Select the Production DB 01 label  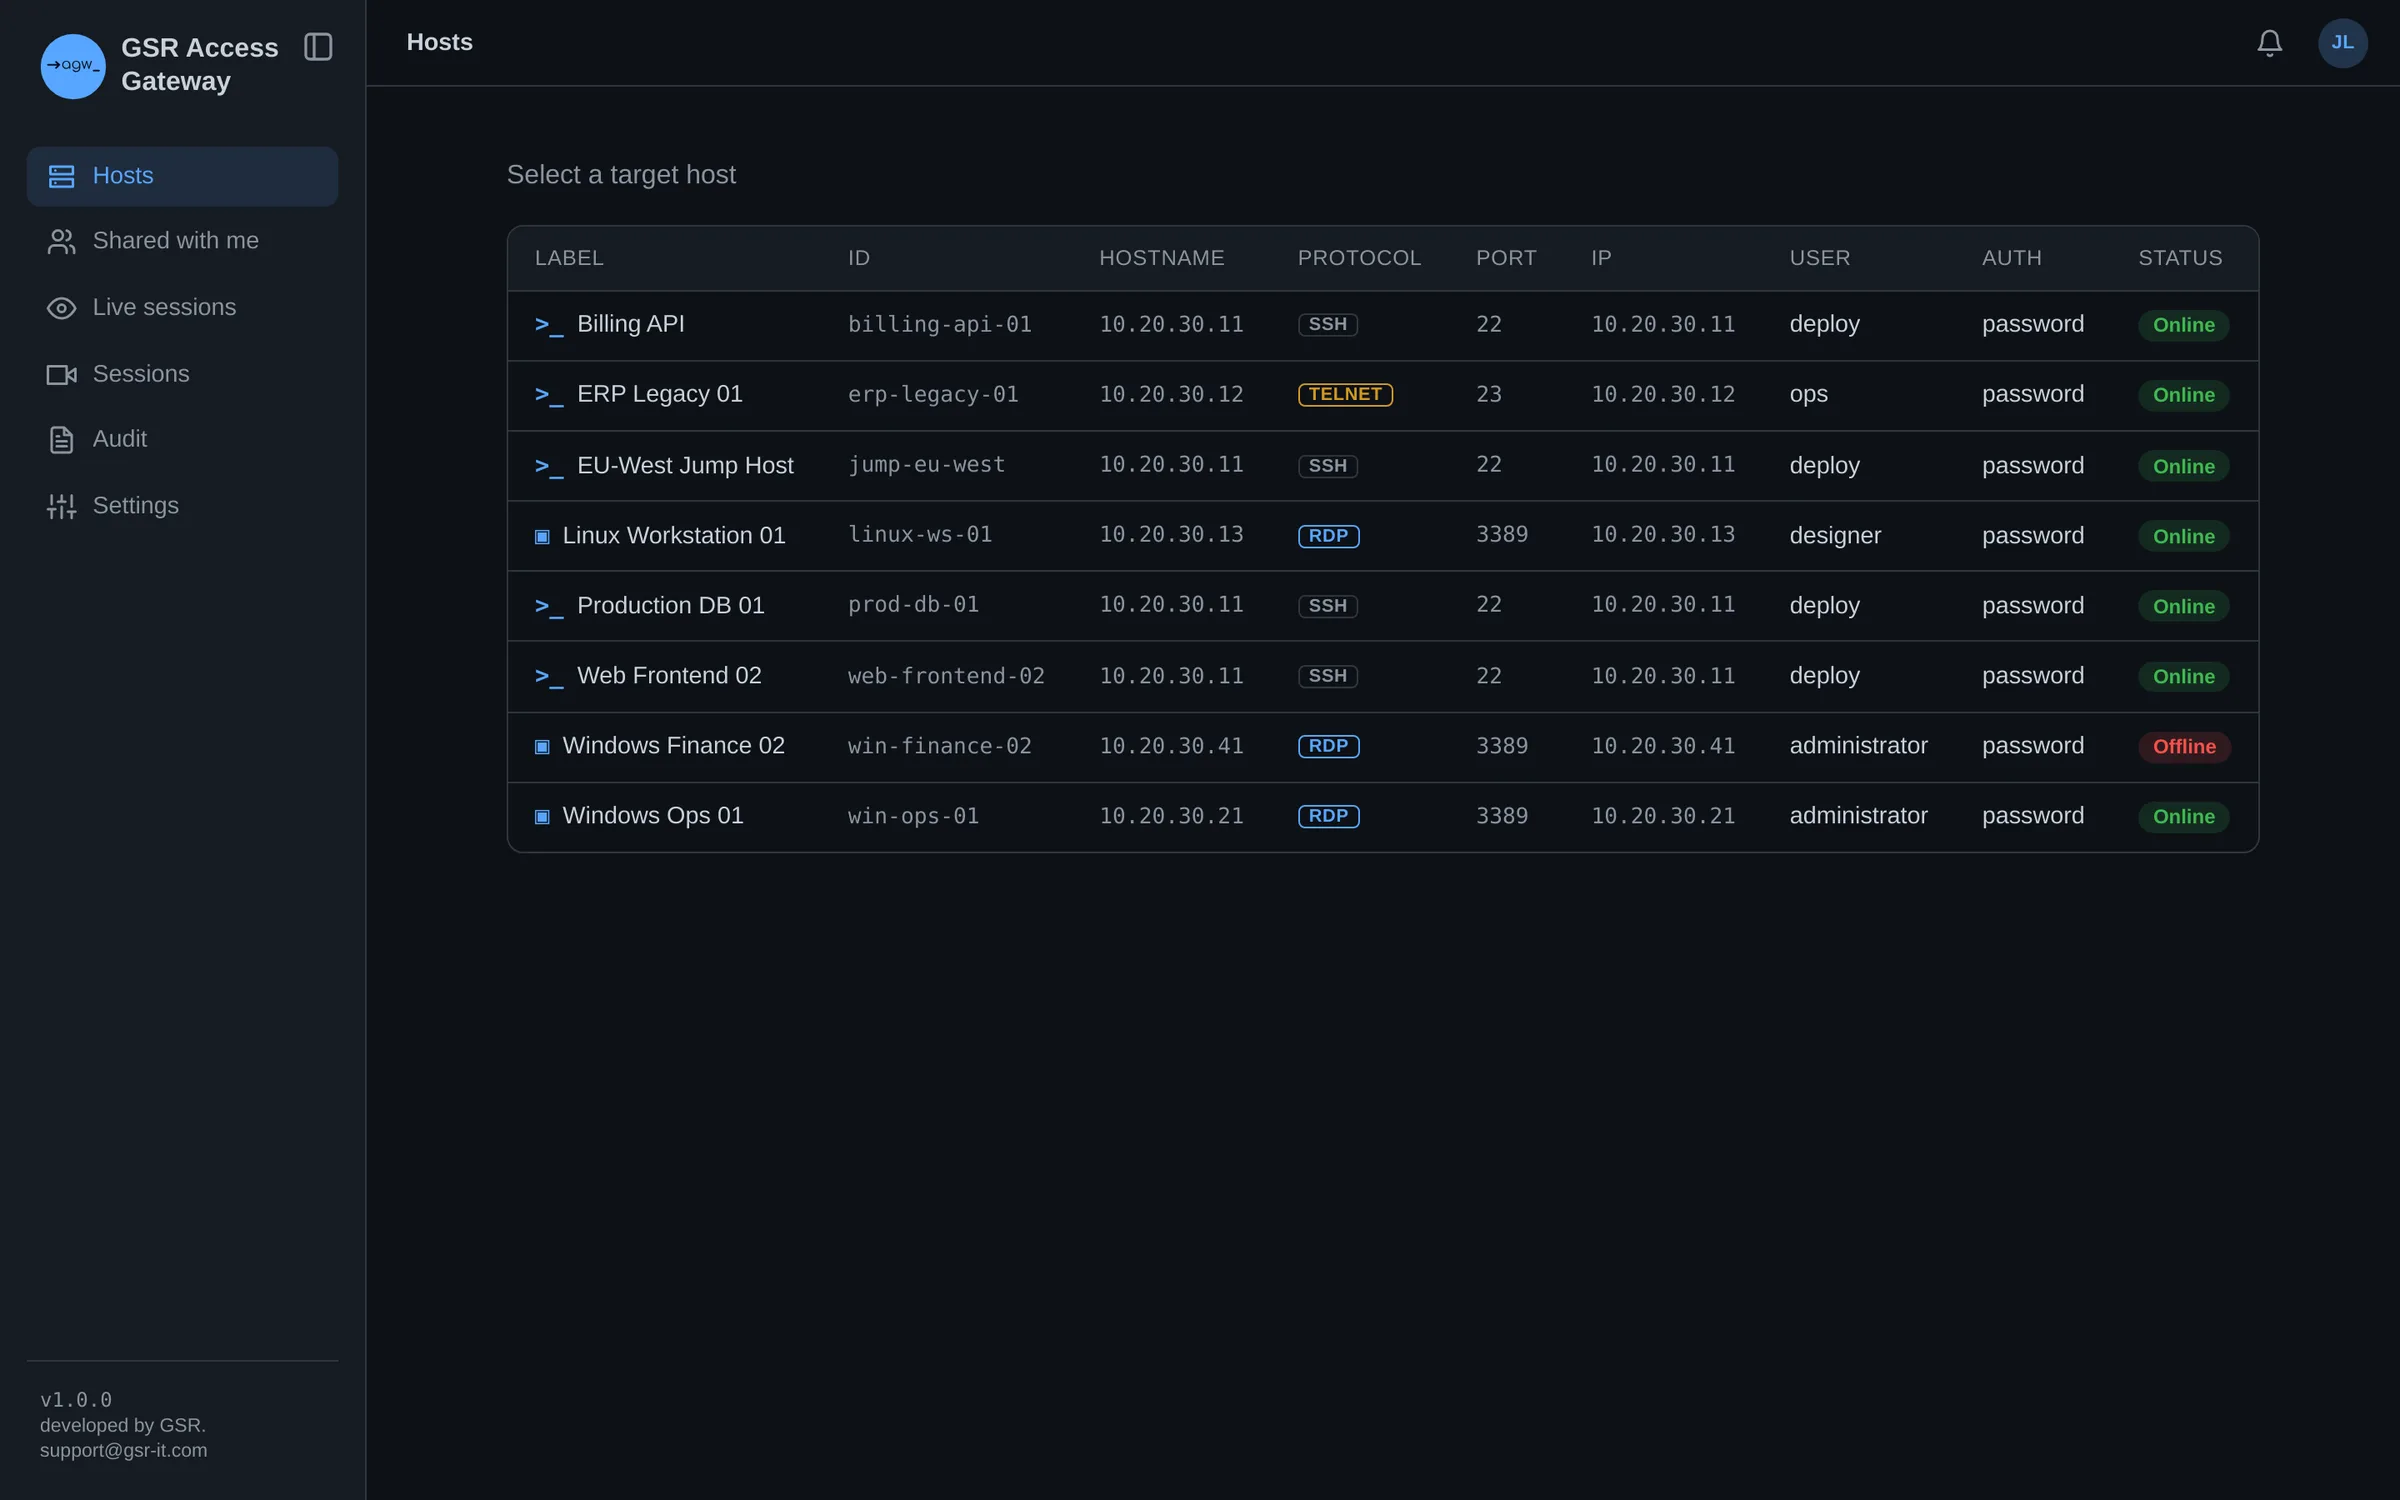[670, 605]
